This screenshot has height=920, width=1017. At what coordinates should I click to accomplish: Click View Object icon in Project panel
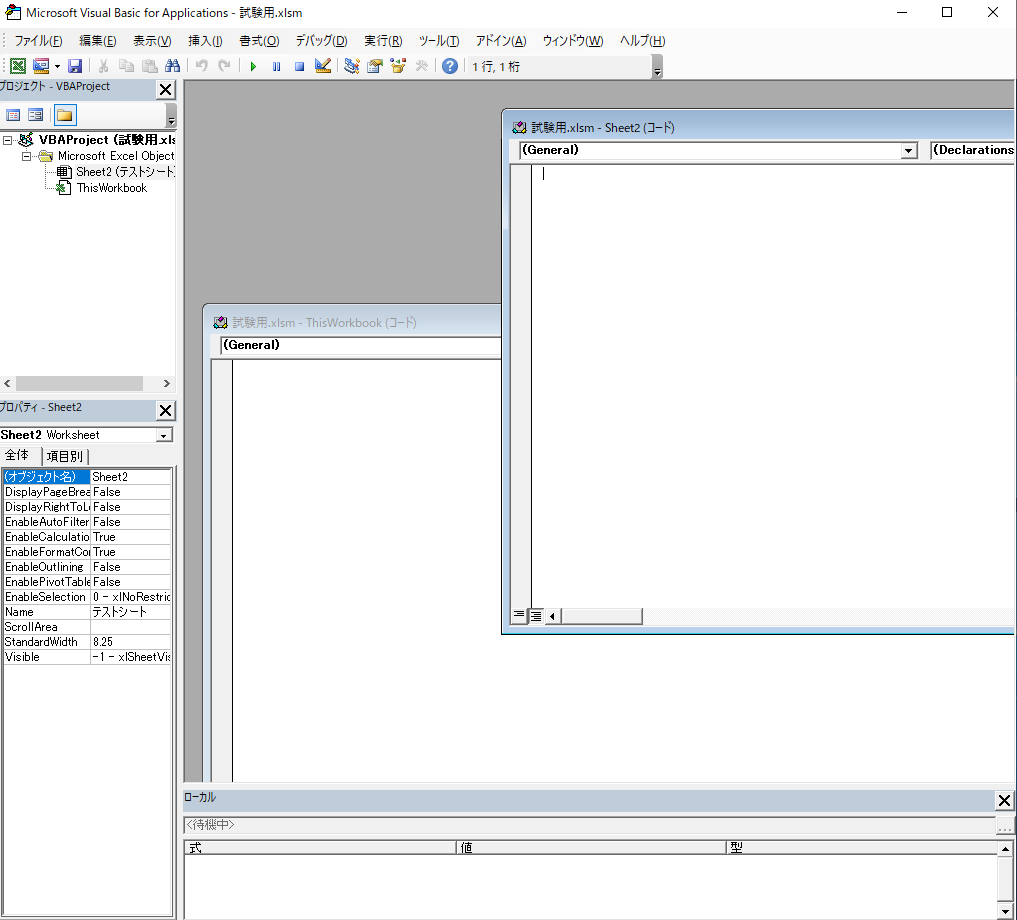[36, 115]
